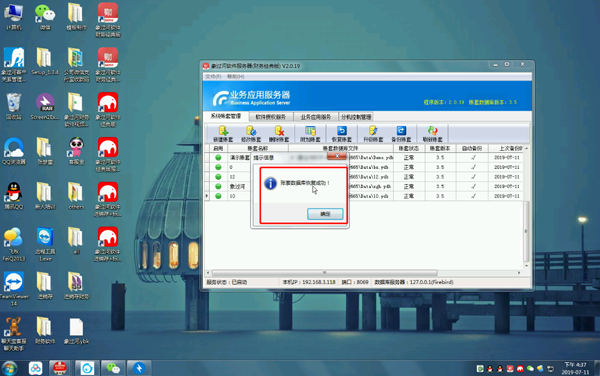Click the 帐套版本 column header
The width and height of the screenshot is (600, 376).
(x=440, y=148)
